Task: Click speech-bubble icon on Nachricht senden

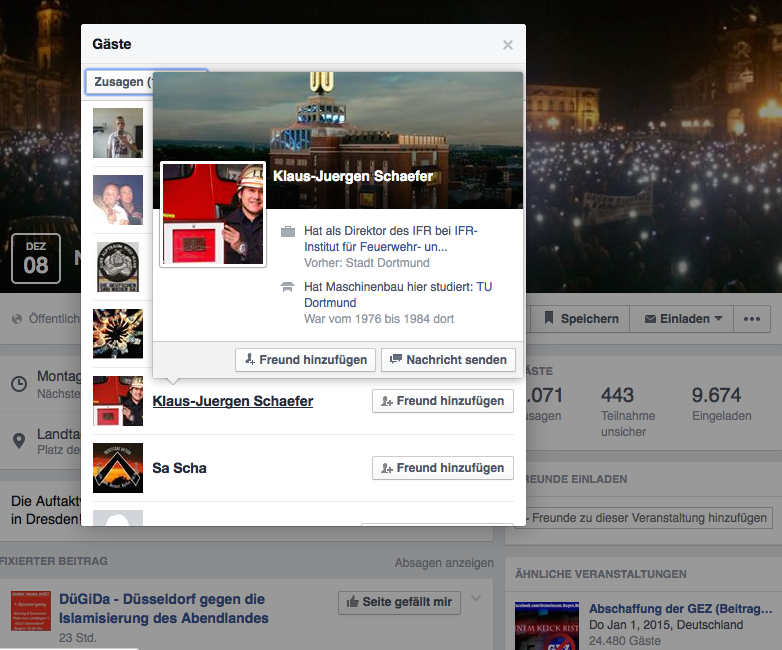Action: pyautogui.click(x=396, y=359)
